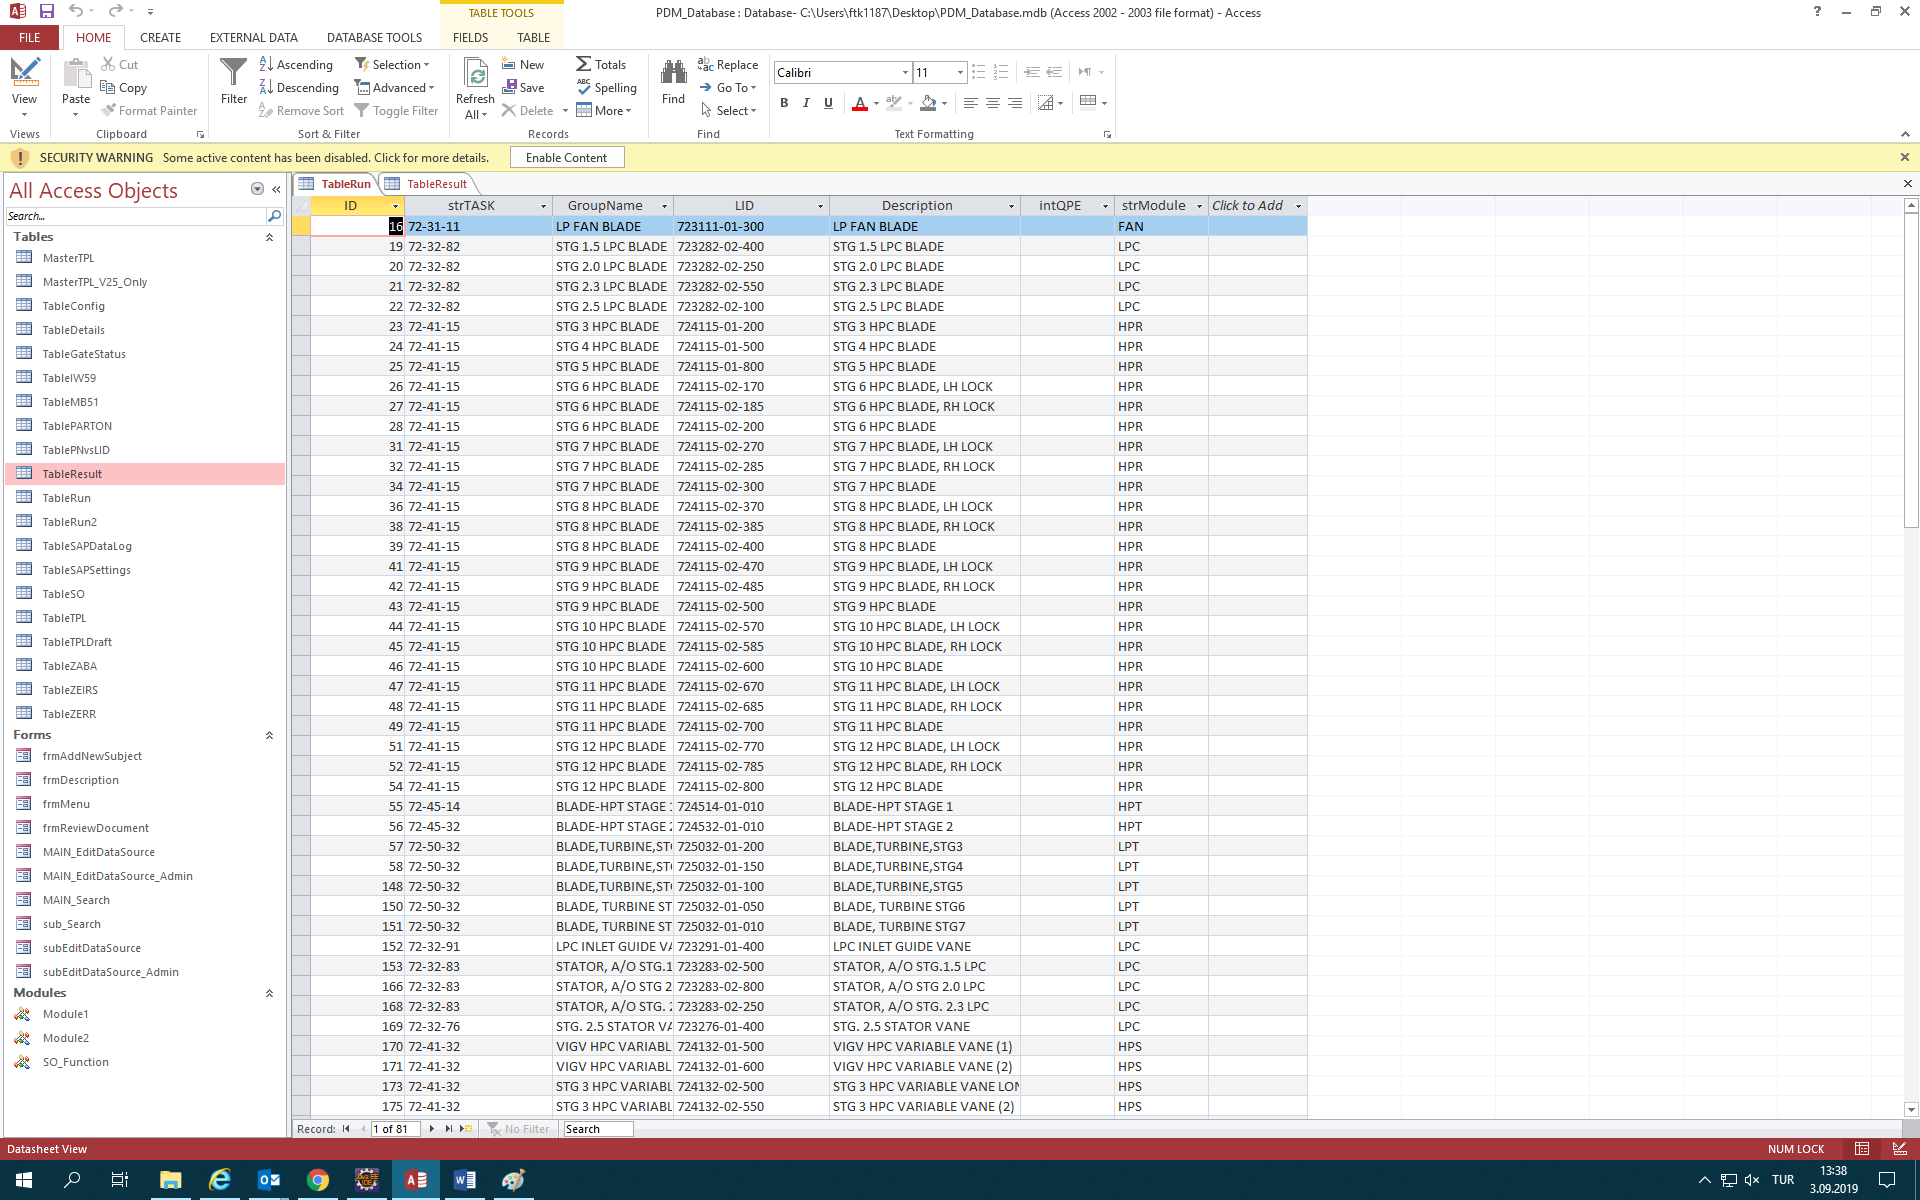Screen dimensions: 1920x1200
Task: Click the Spelling check icon
Action: pyautogui.click(x=584, y=88)
